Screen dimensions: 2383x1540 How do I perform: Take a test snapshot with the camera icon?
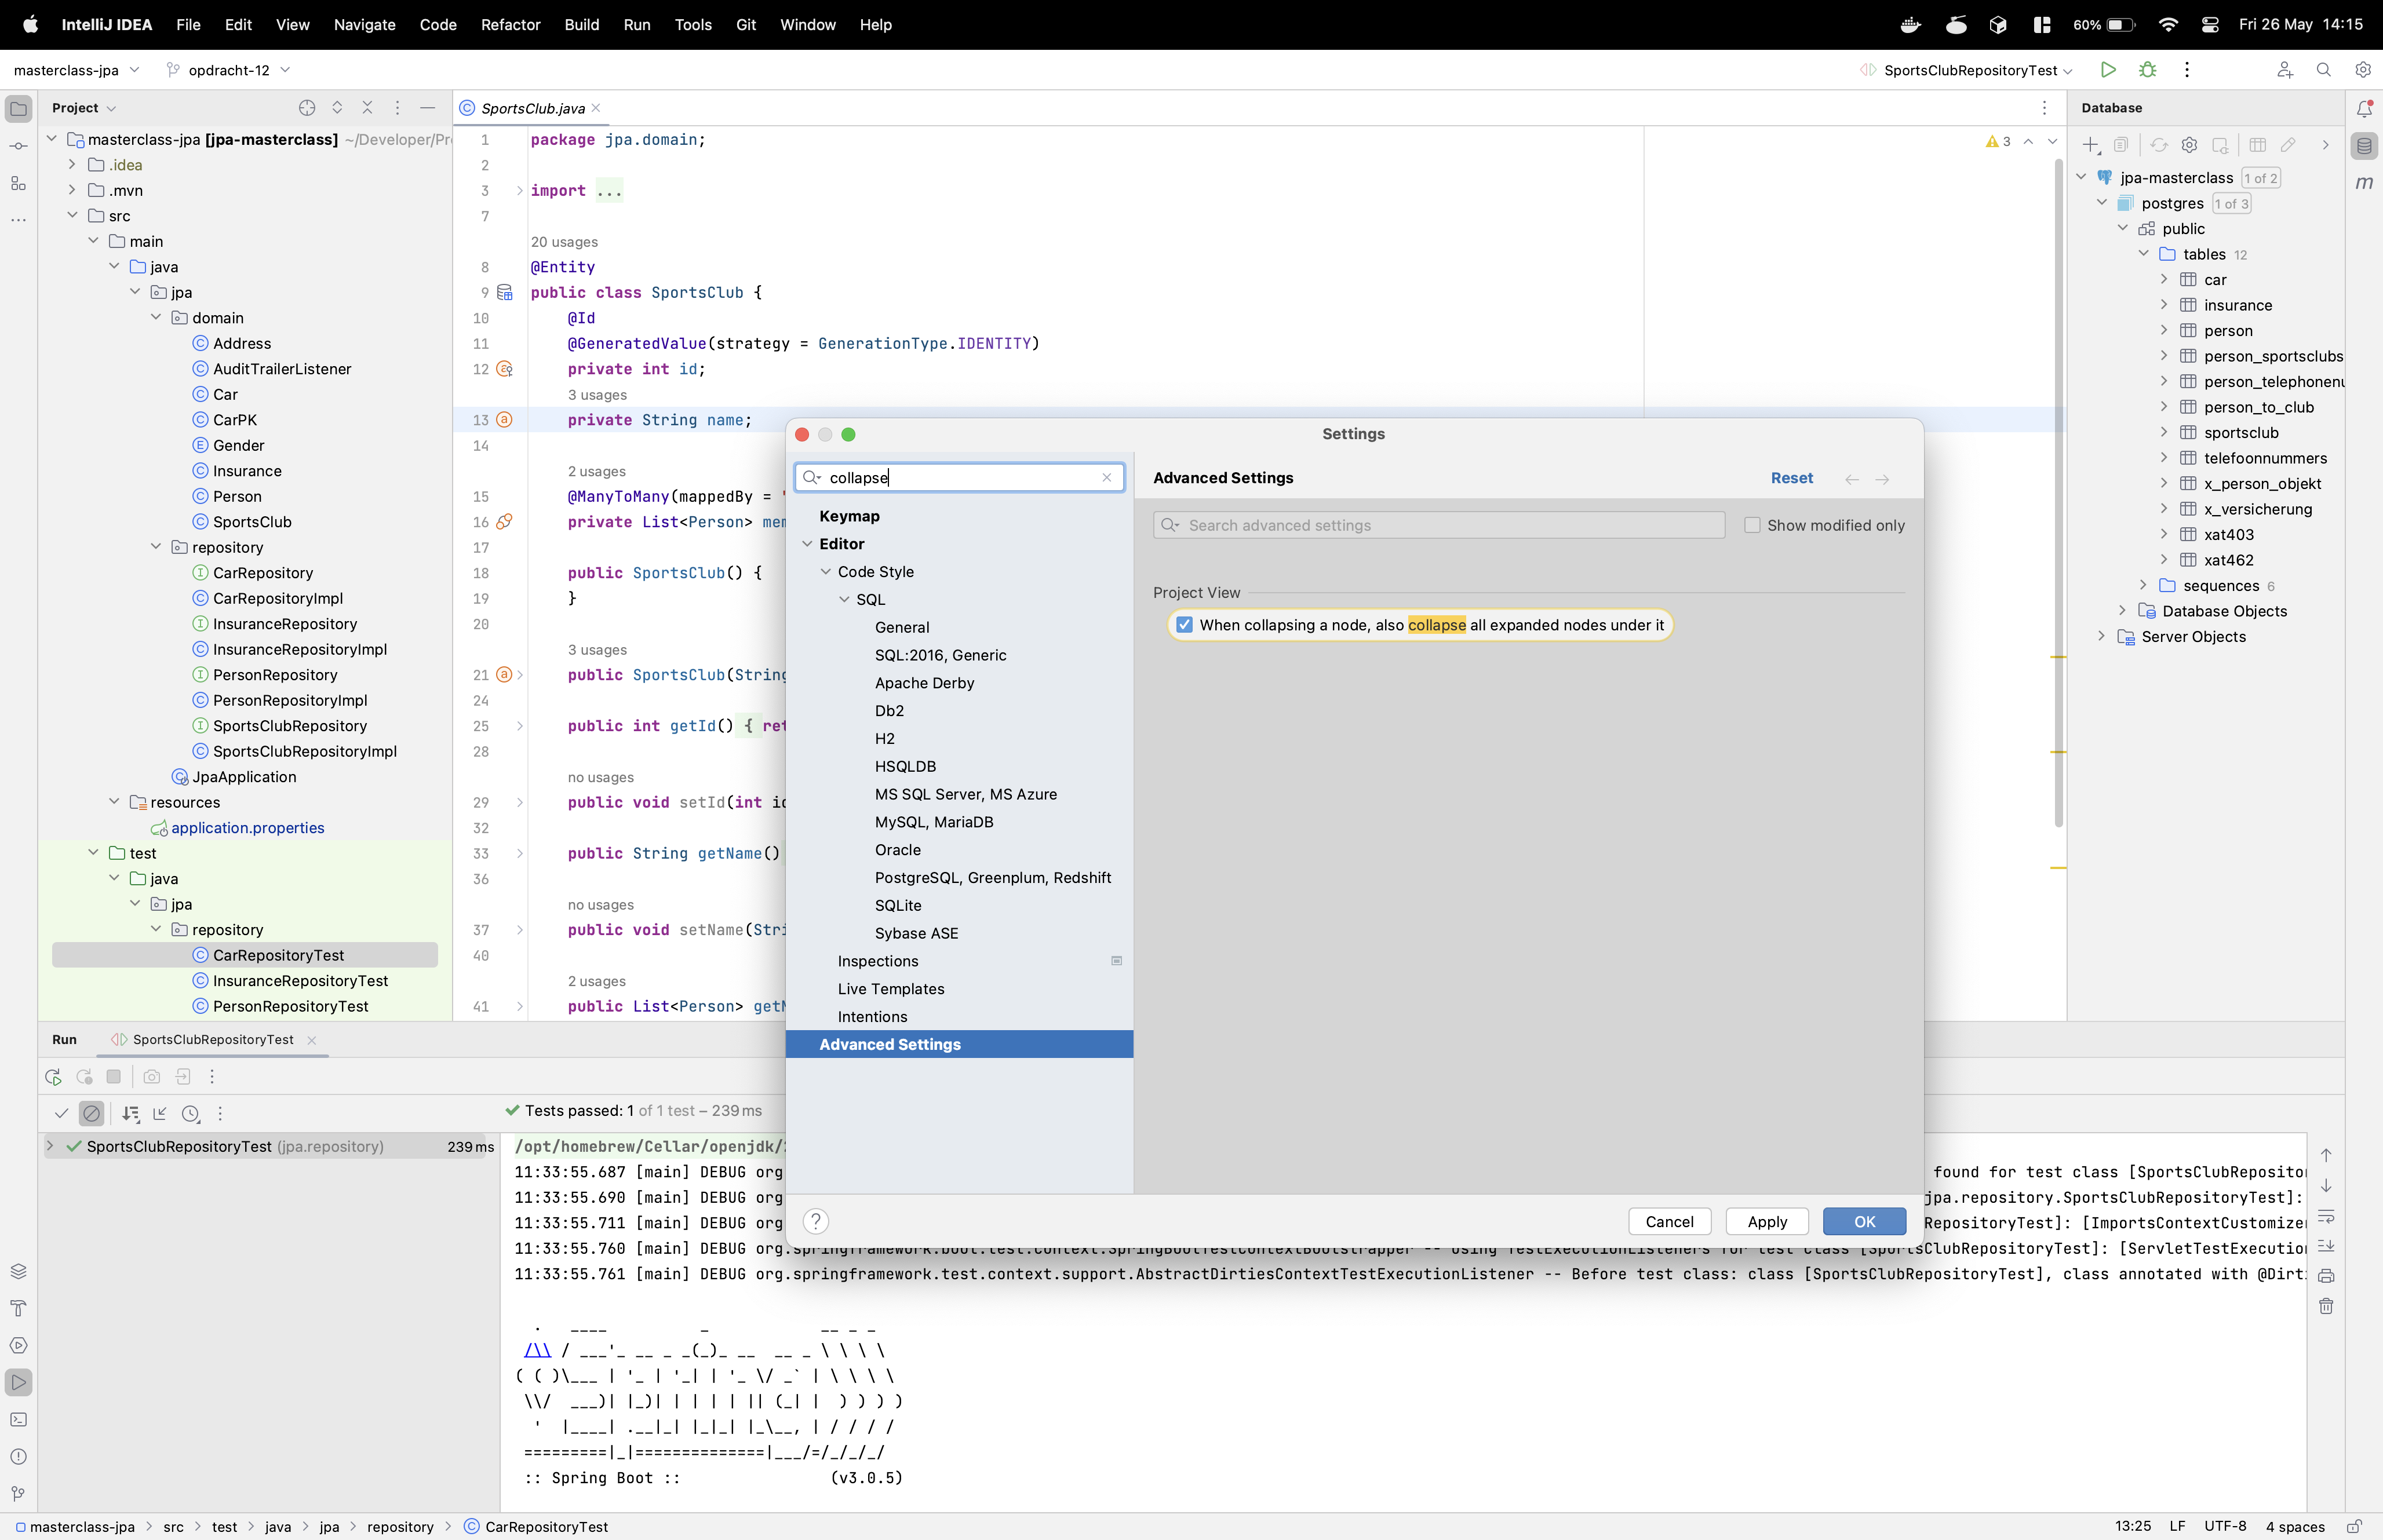[151, 1077]
